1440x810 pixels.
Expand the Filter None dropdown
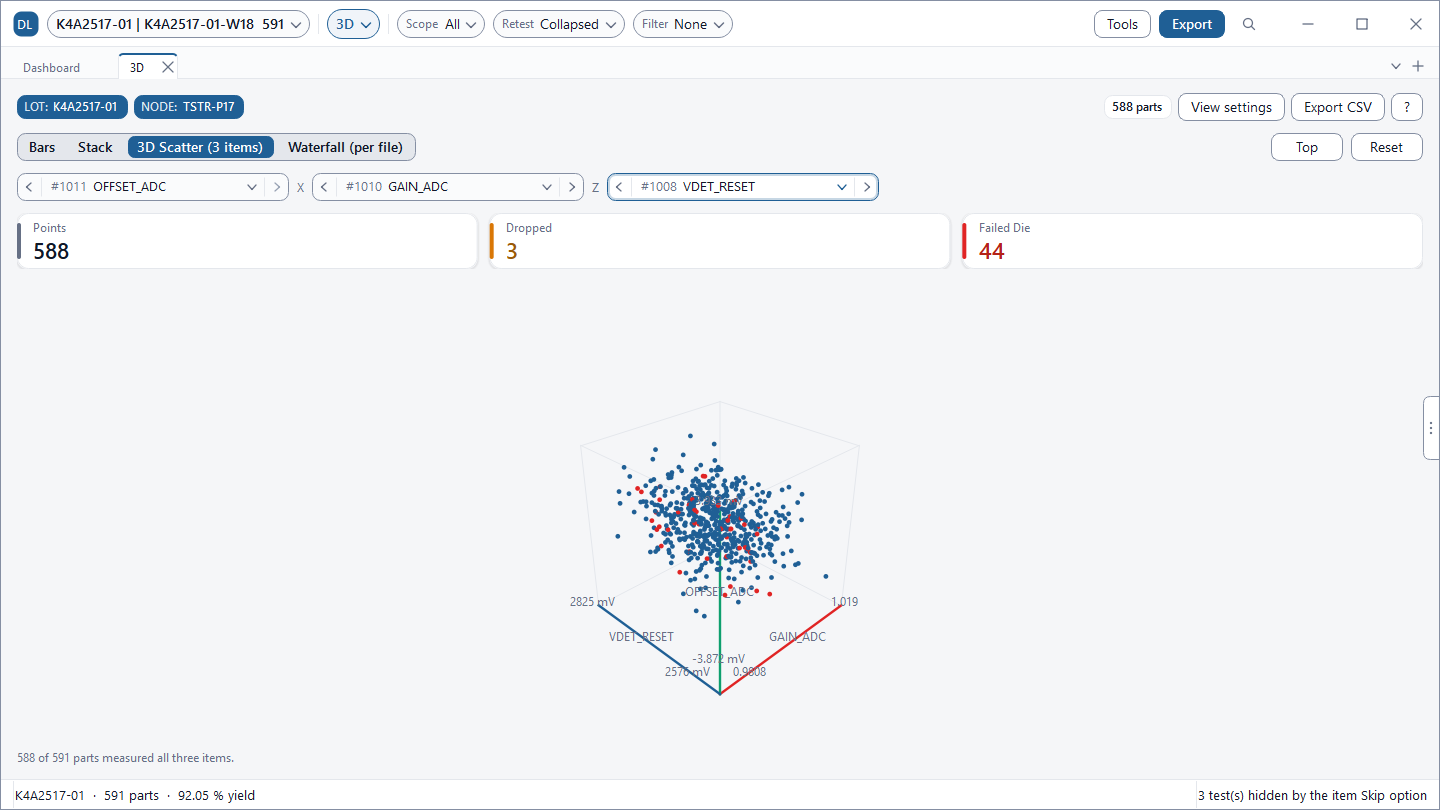(683, 24)
